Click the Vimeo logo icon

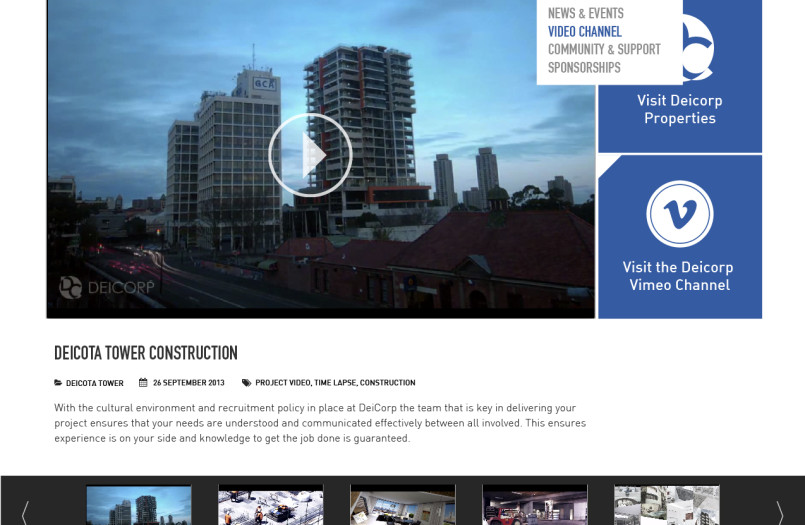[679, 213]
